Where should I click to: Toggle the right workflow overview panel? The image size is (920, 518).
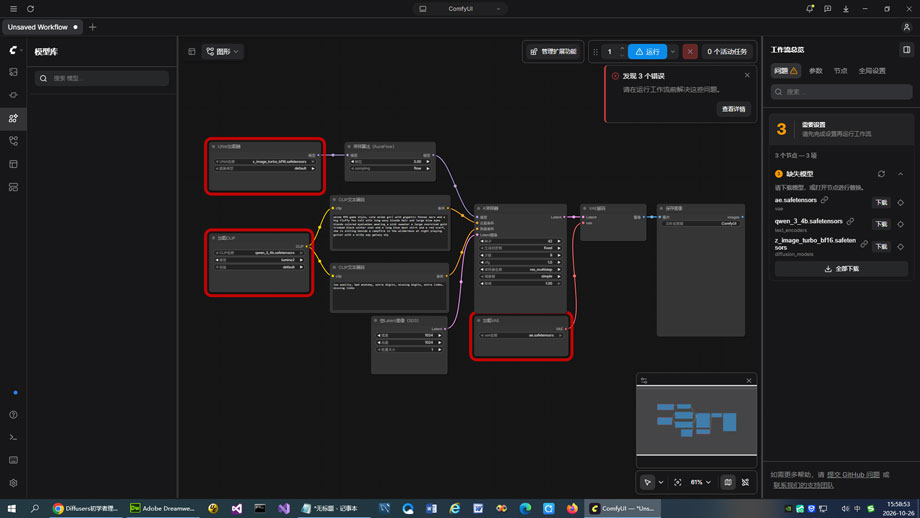[907, 50]
